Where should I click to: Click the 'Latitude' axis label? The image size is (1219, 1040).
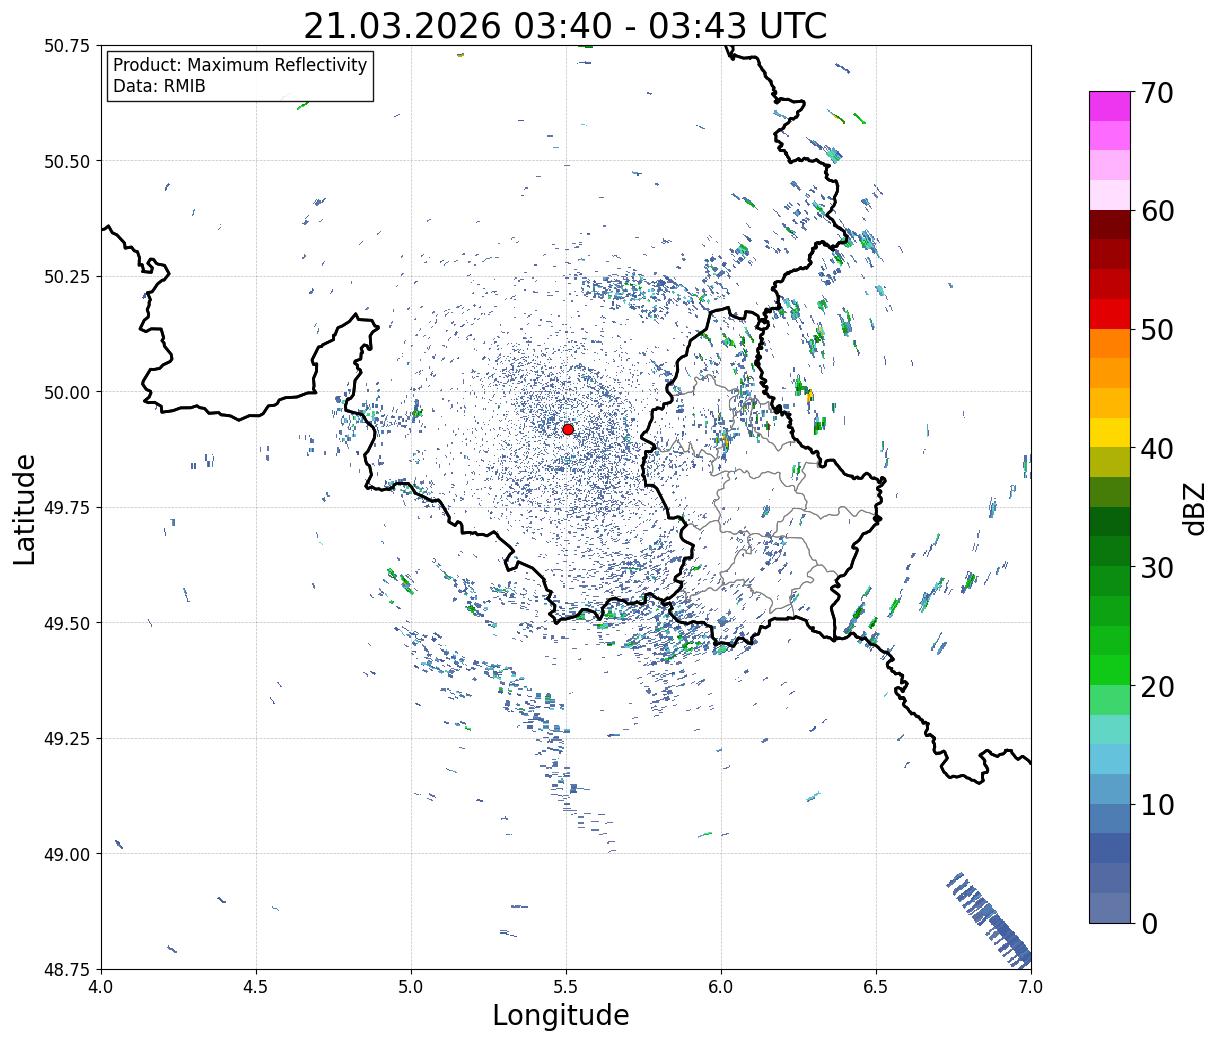point(25,508)
